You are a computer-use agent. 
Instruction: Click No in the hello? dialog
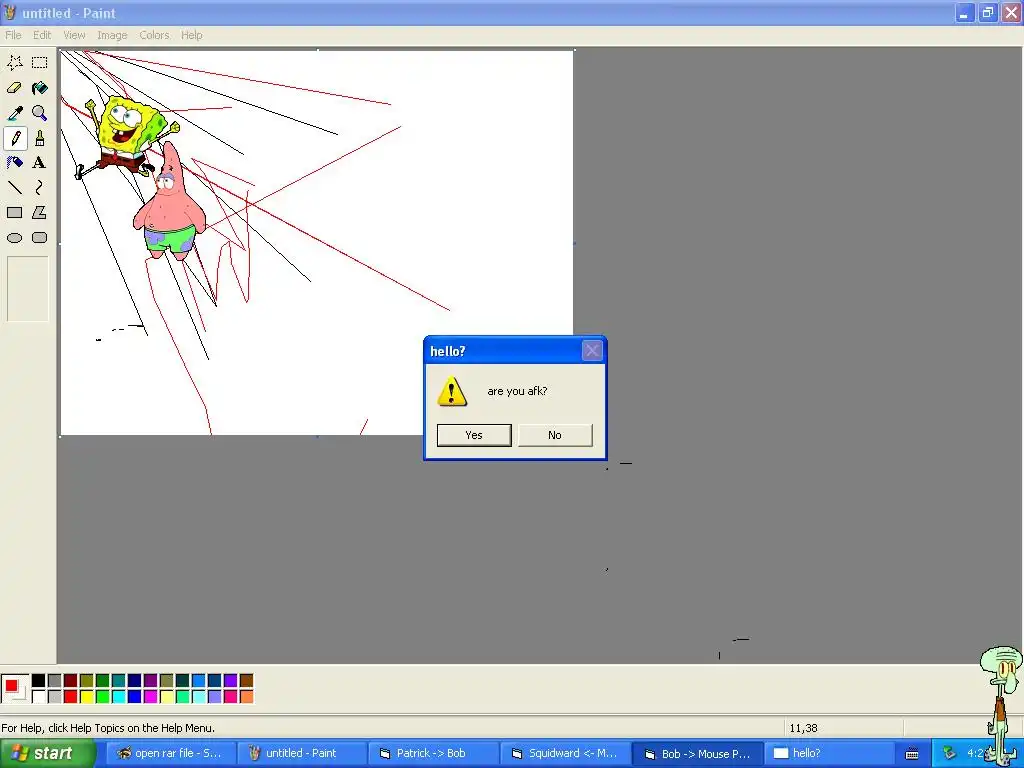point(555,435)
